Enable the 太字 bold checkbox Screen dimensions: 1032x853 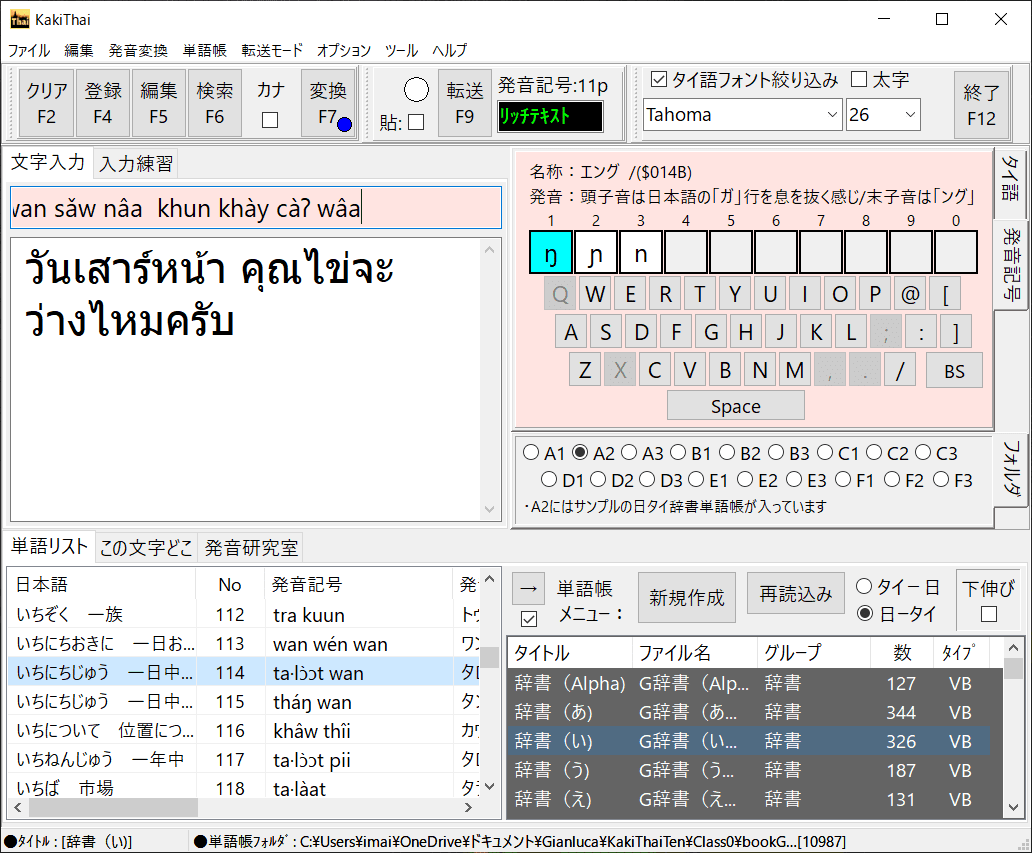(859, 80)
